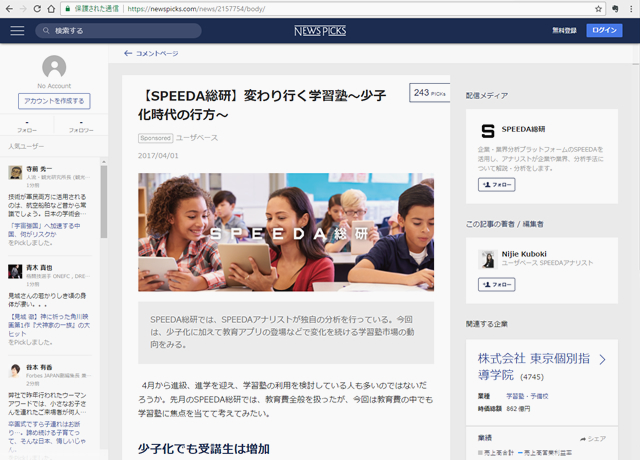This screenshot has height=460, width=640.
Task: Click browser reload page icon
Action: point(50,8)
